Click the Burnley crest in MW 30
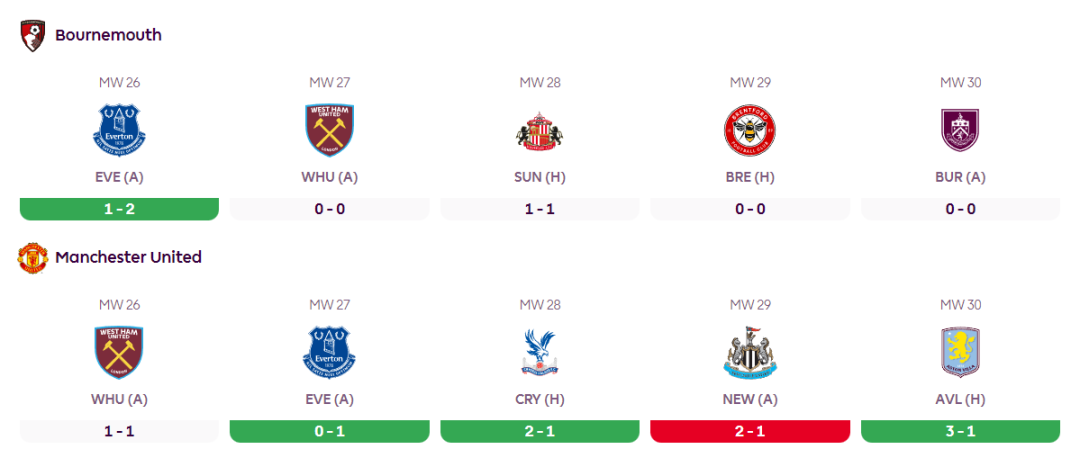 point(960,131)
